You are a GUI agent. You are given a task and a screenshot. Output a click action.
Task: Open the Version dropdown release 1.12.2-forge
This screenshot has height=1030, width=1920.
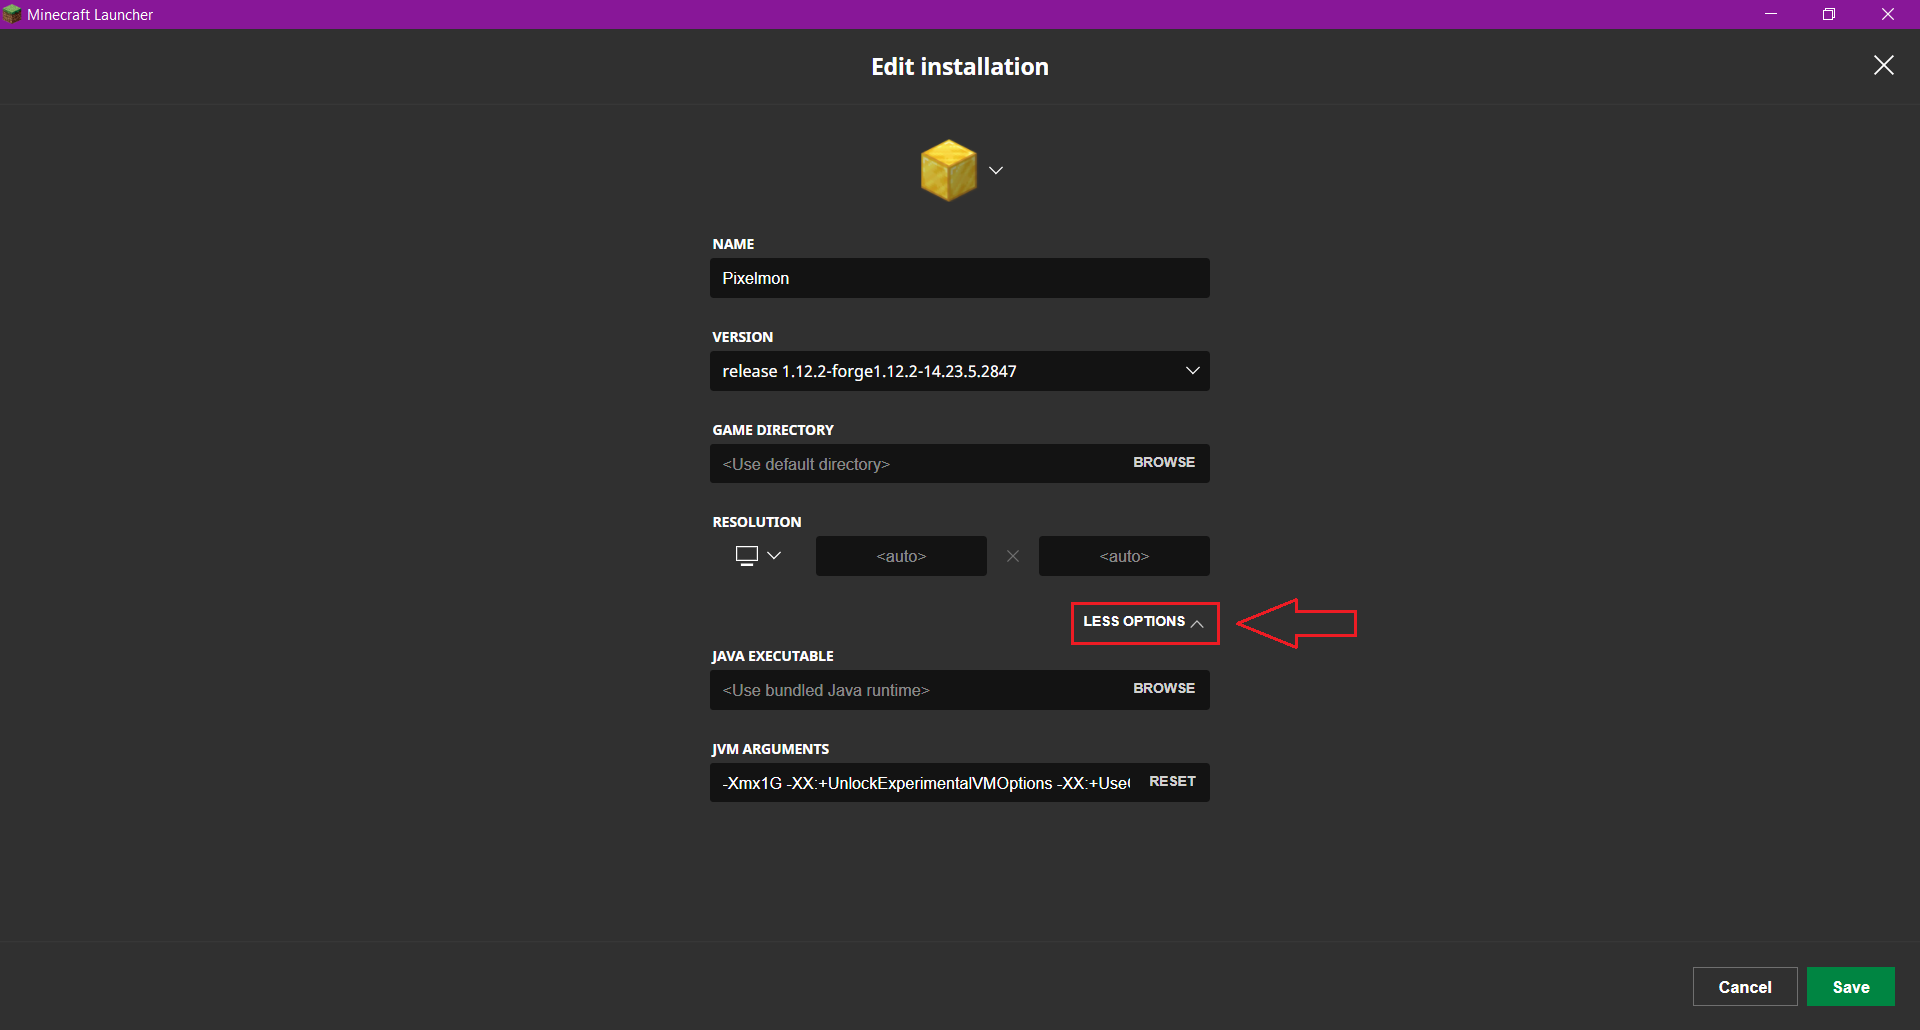[x=960, y=371]
